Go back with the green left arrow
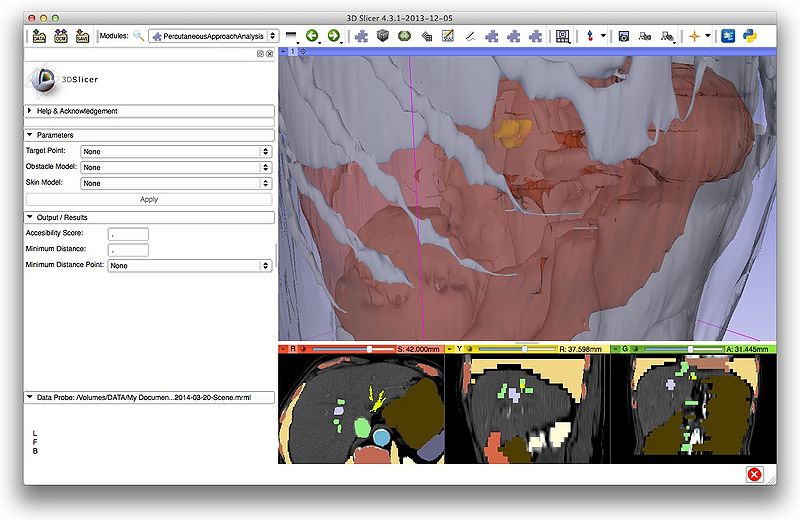 (x=312, y=36)
